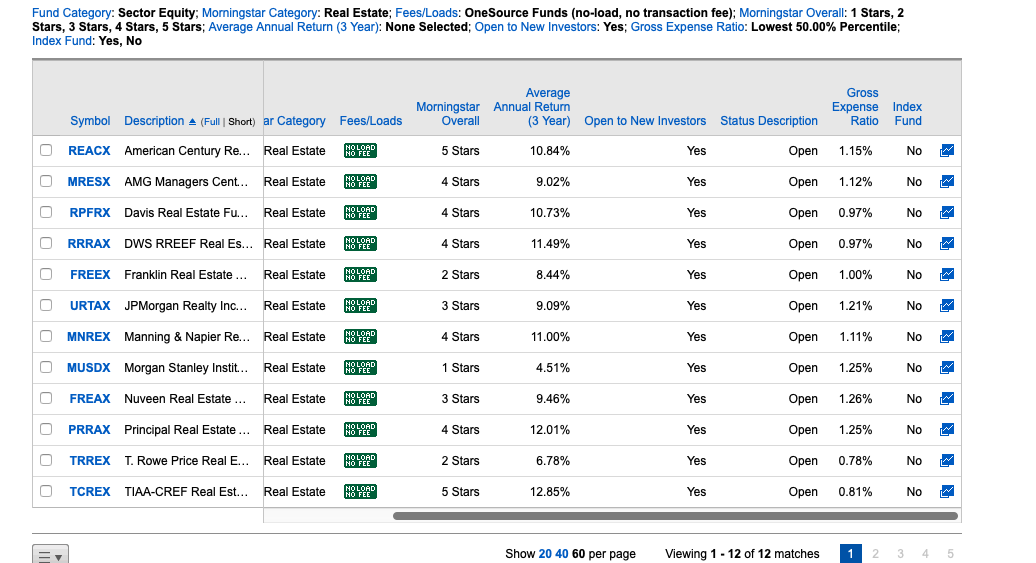Open the chart icon for MRESX
Screen dimensions: 1036x563
(x=947, y=182)
